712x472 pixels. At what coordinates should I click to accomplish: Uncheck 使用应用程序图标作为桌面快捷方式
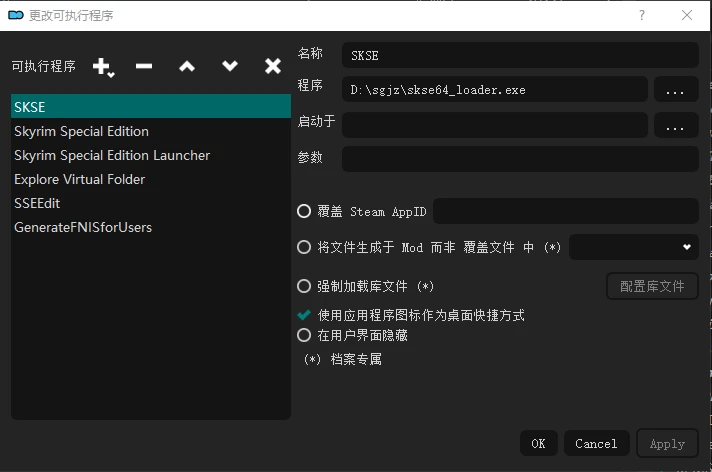tap(304, 315)
